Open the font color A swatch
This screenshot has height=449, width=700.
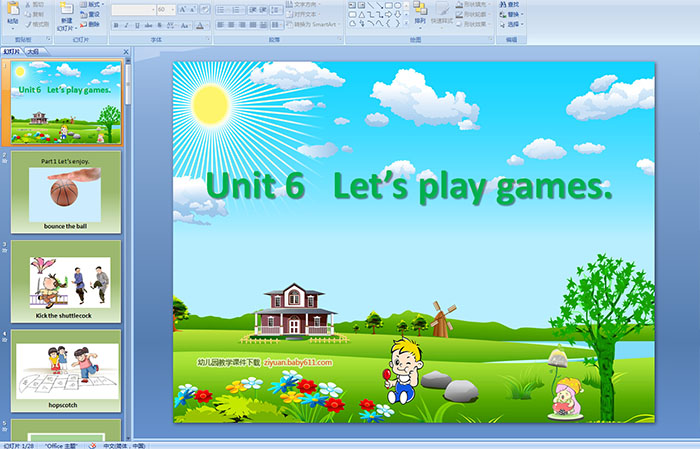(200, 25)
